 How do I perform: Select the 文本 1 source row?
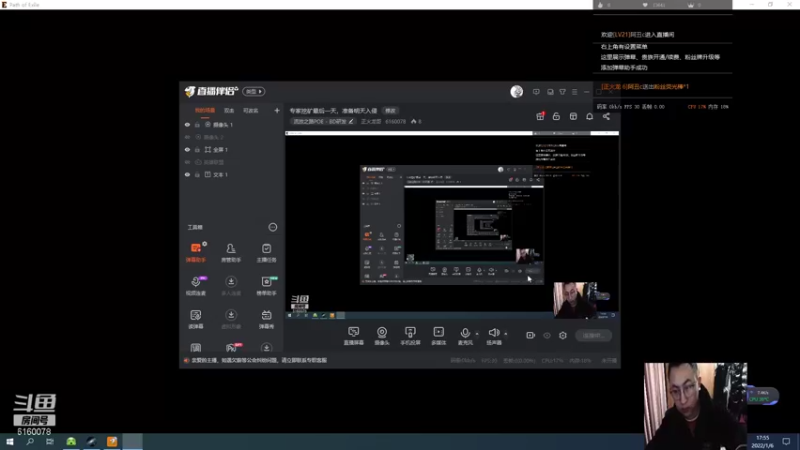231,174
